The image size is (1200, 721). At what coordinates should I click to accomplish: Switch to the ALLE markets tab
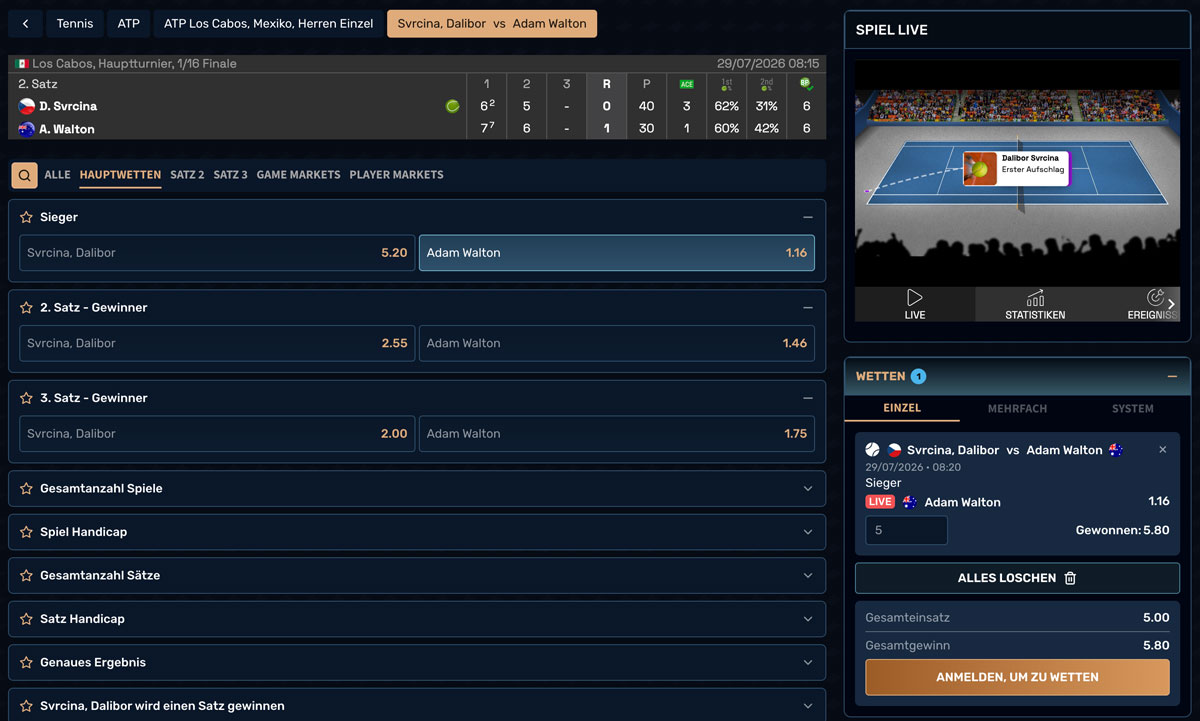[58, 175]
